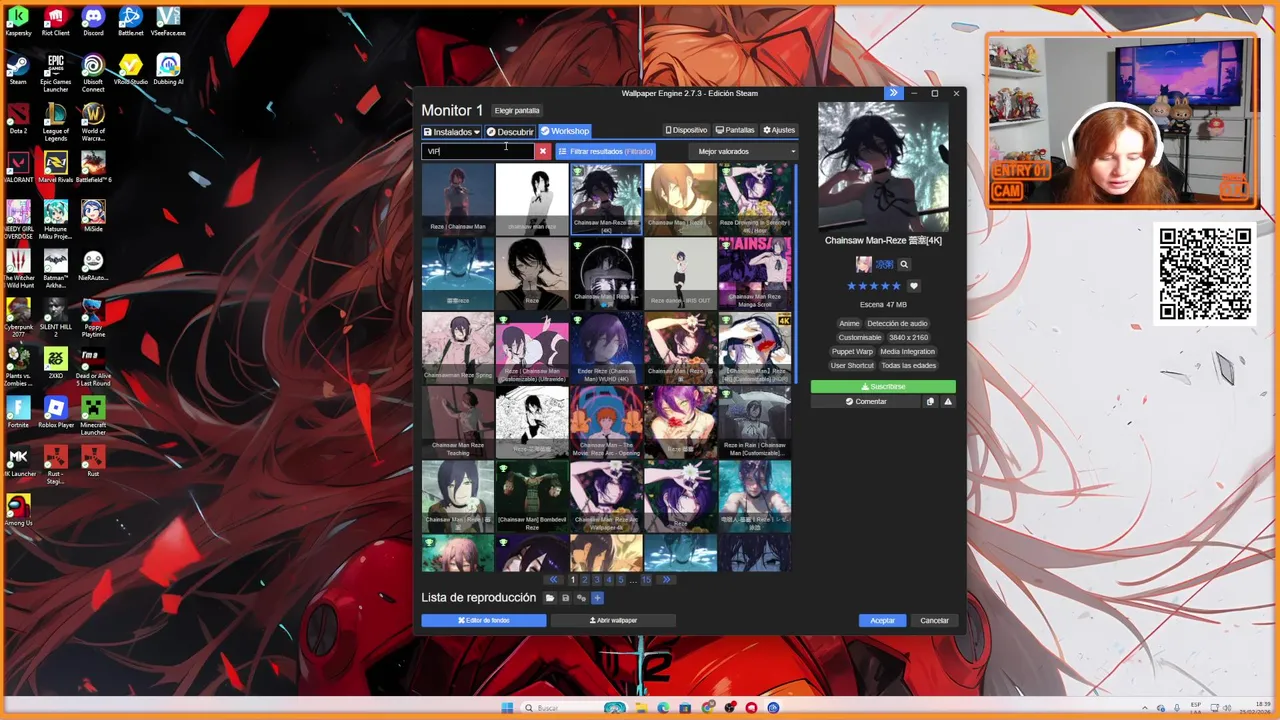Click Elegir pantalla button
This screenshot has height=720, width=1280.
517,111
